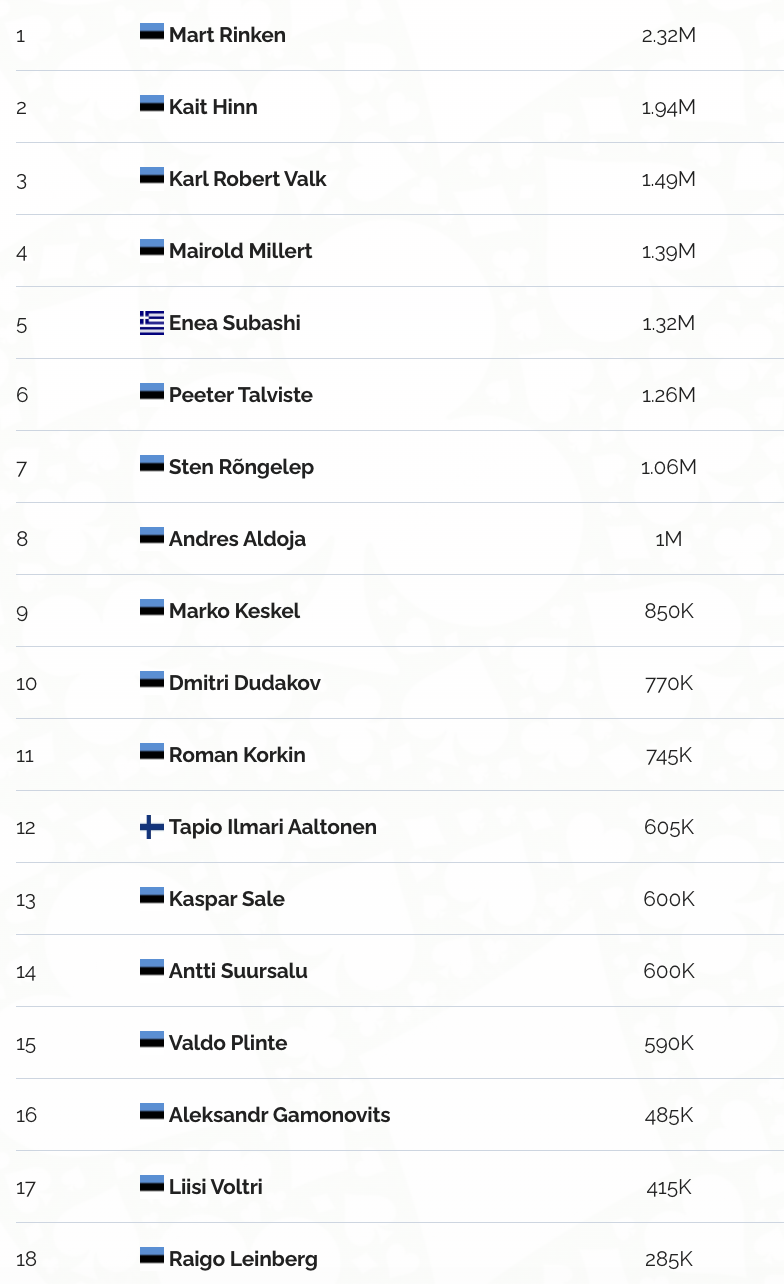784x1284 pixels.
Task: Click Kaspar Sale's name
Action: (226, 899)
